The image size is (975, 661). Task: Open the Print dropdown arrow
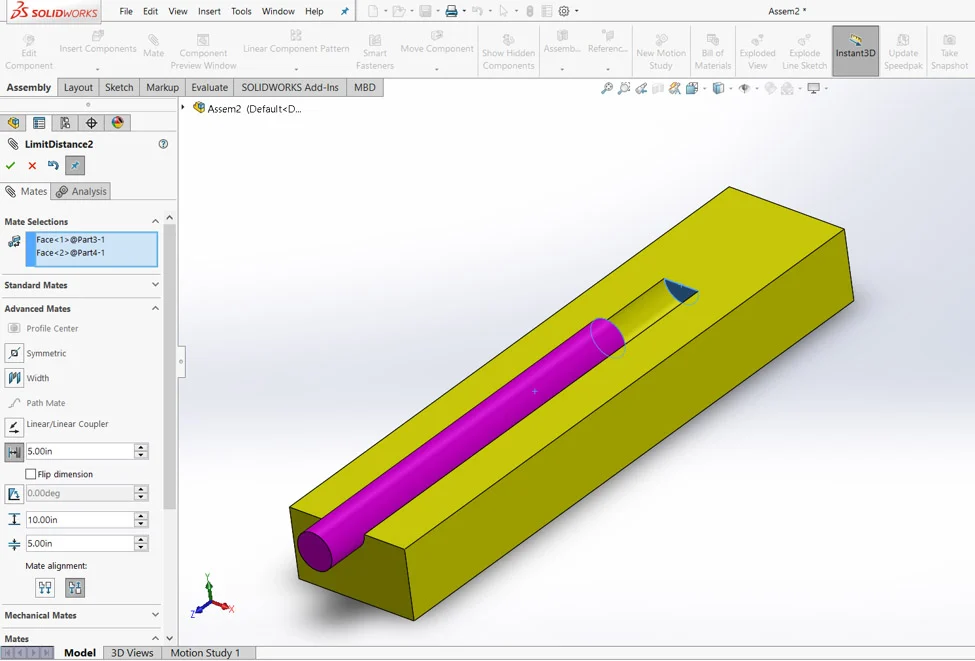pyautogui.click(x=464, y=11)
